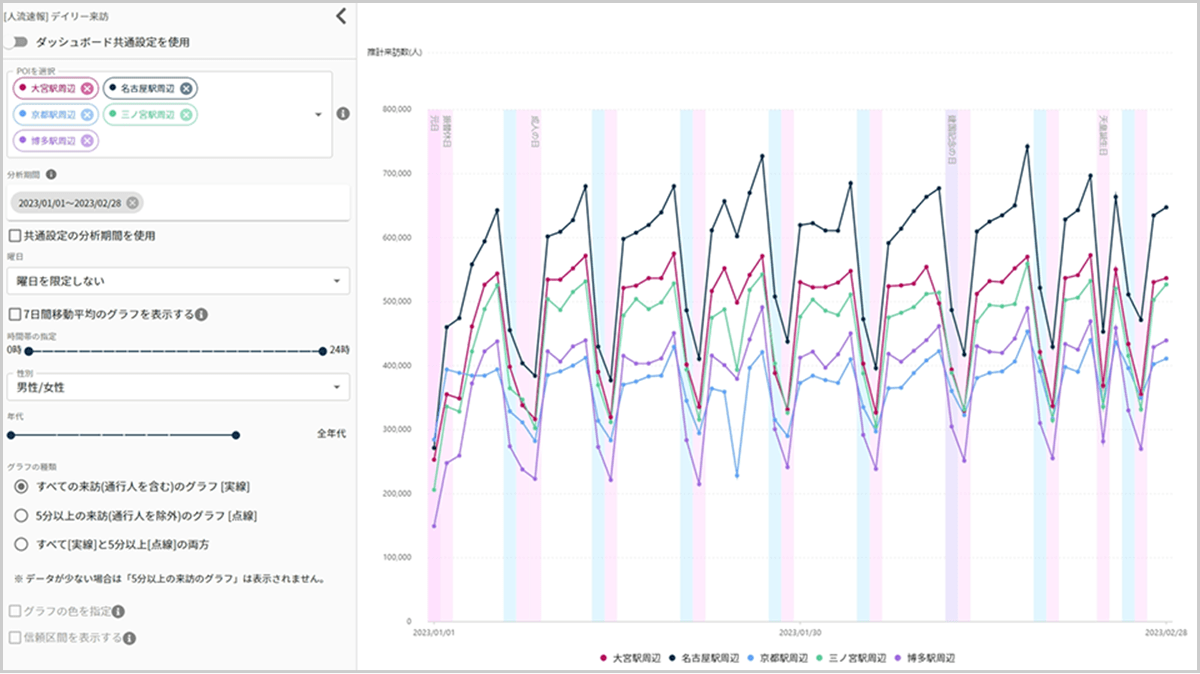Remove 名古屋駅周辺 chip from POI selection
1200x674 pixels.
(x=186, y=88)
